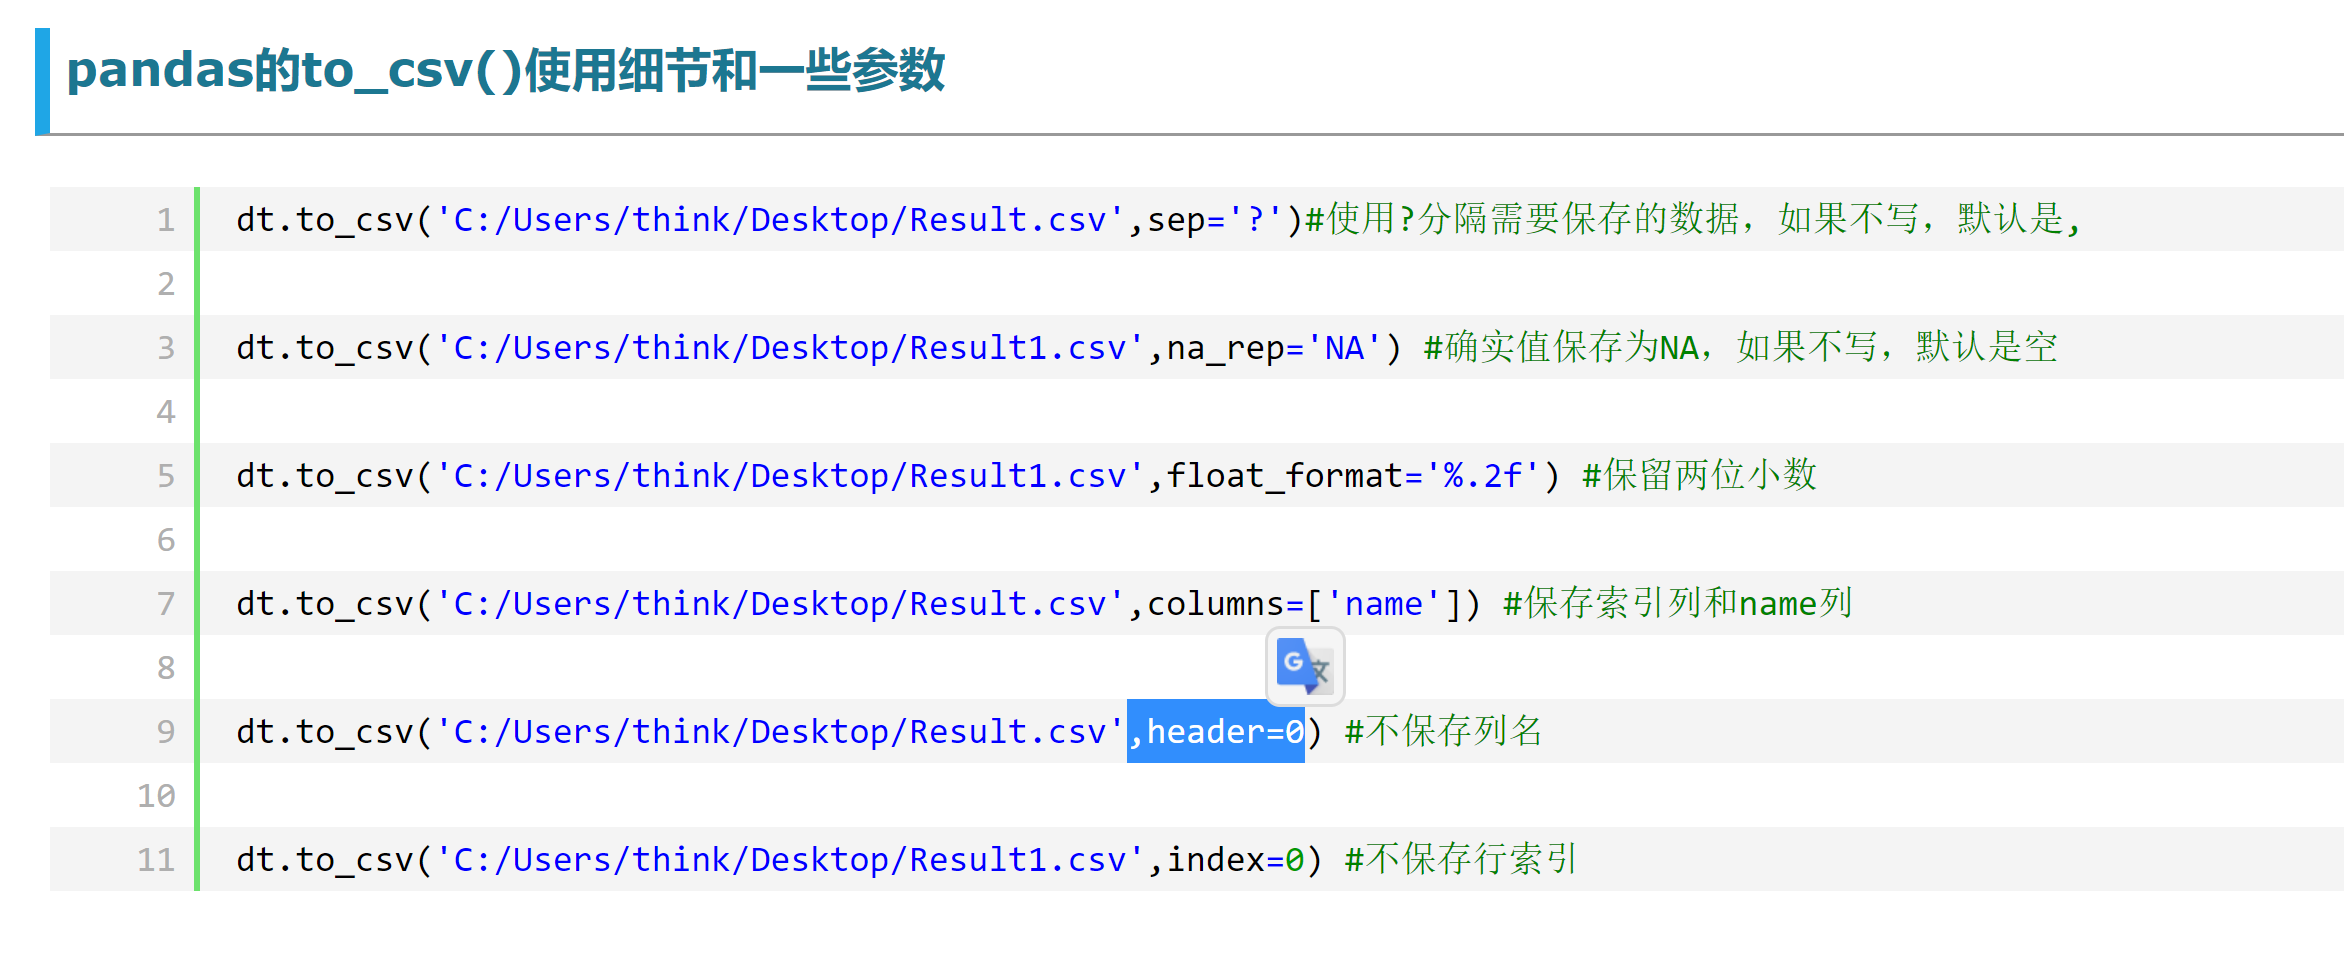Click the Google Translate popup icon
This screenshot has width=2344, height=974.
(1303, 666)
